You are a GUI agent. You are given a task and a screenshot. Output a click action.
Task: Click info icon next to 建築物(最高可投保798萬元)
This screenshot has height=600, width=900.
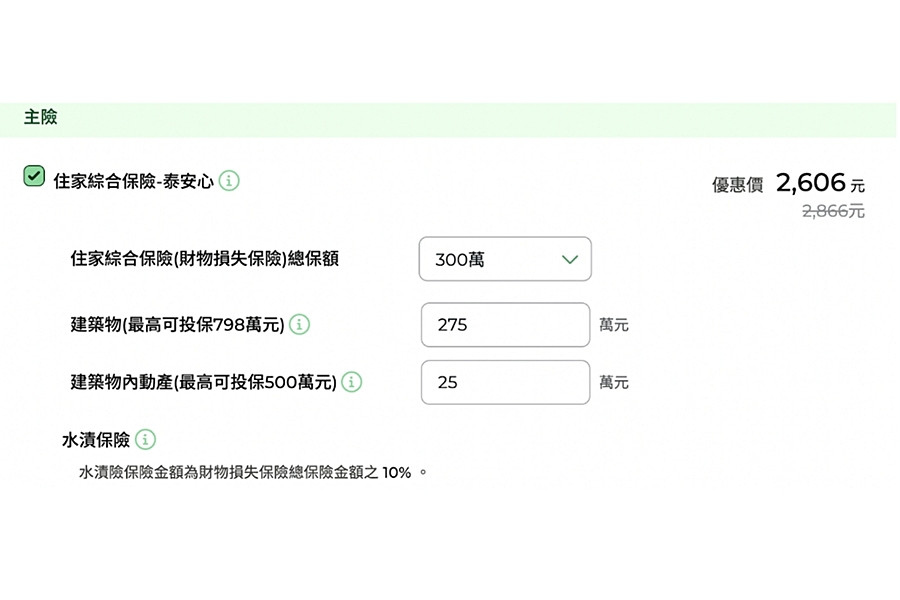click(x=299, y=324)
